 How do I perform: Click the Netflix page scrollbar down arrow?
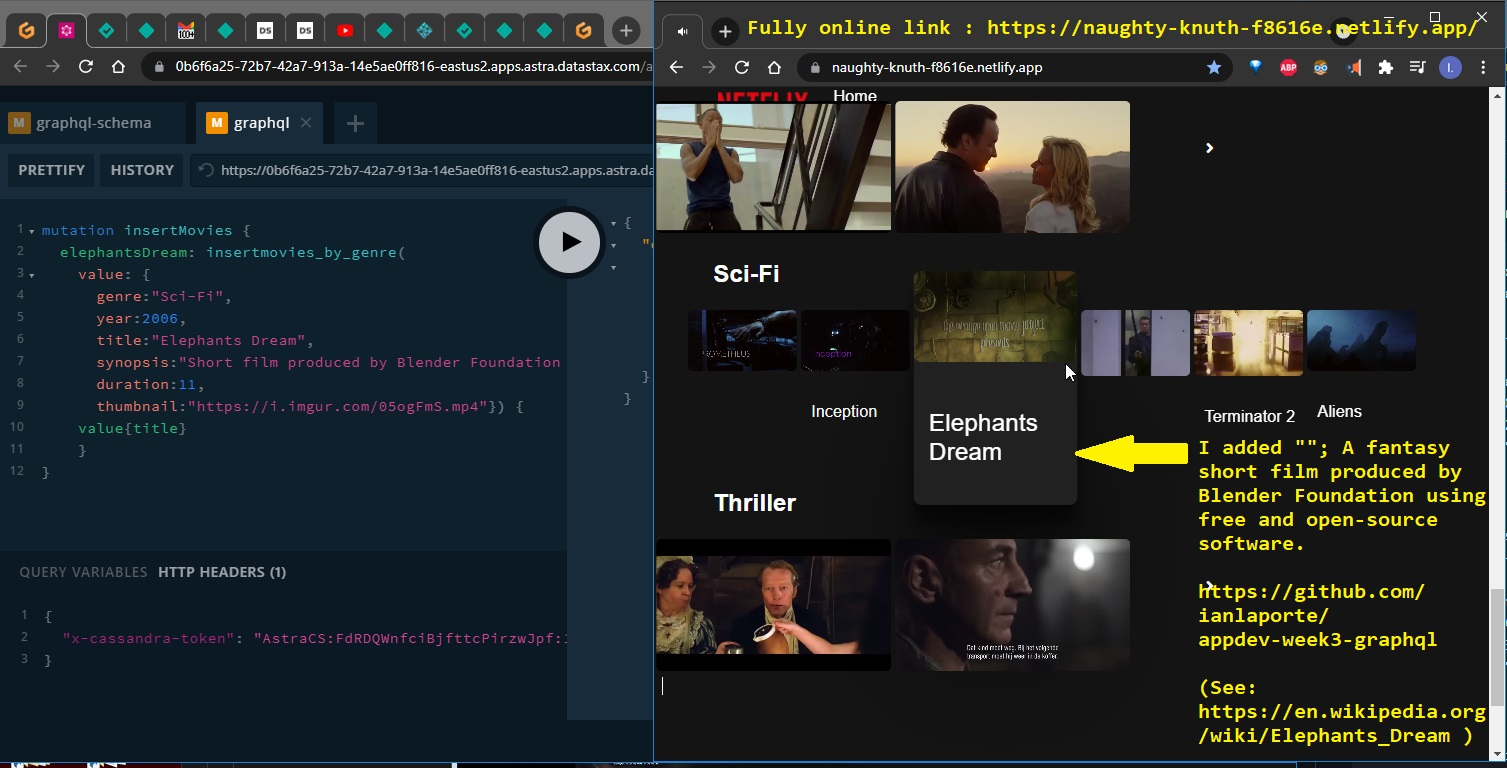1497,752
